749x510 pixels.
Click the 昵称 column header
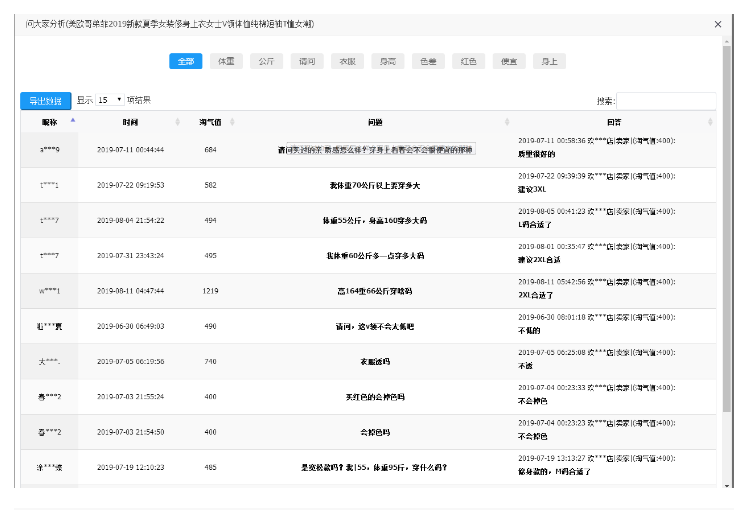(49, 122)
